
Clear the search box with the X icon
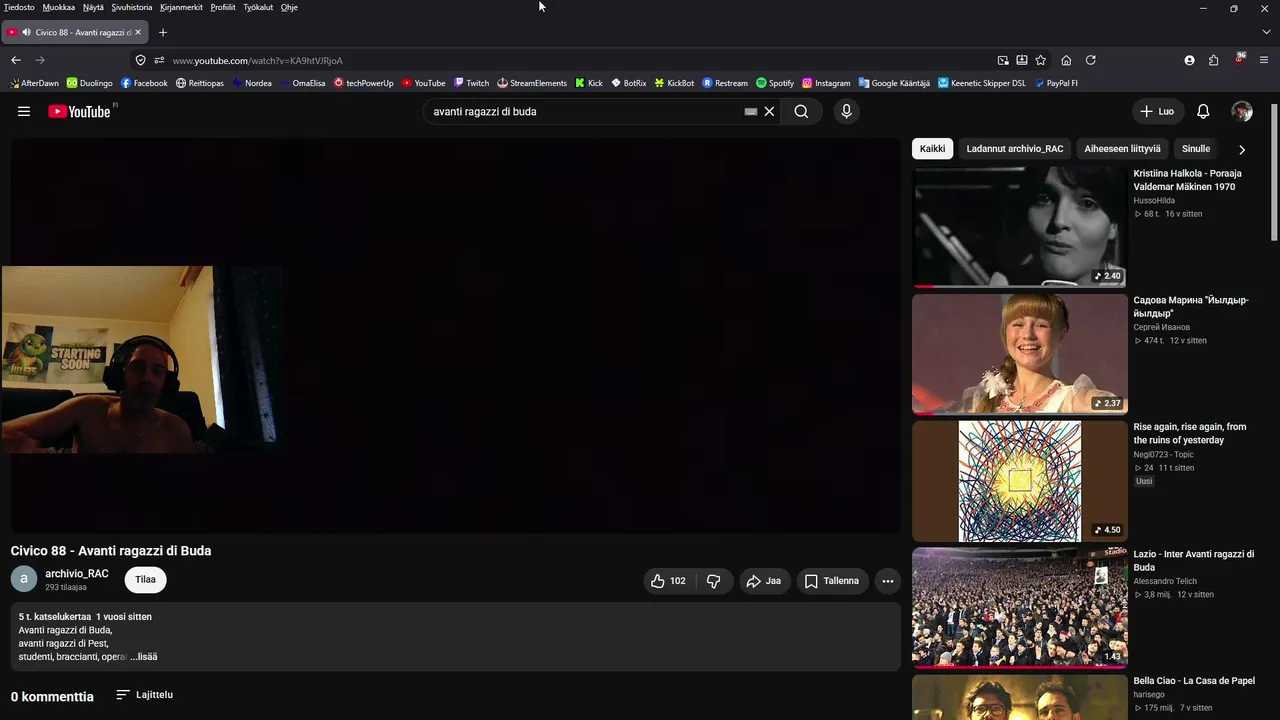769,111
